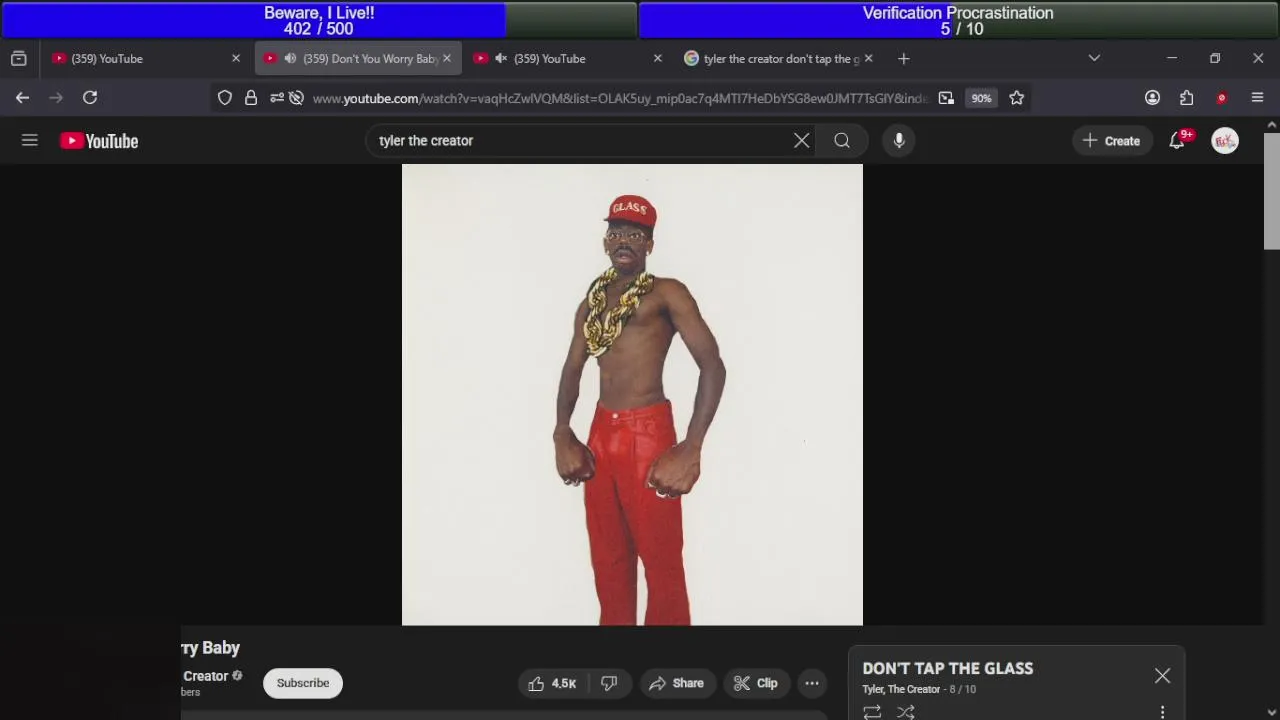This screenshot has width=1280, height=720.
Task: Go forward in browser history
Action: [56, 97]
